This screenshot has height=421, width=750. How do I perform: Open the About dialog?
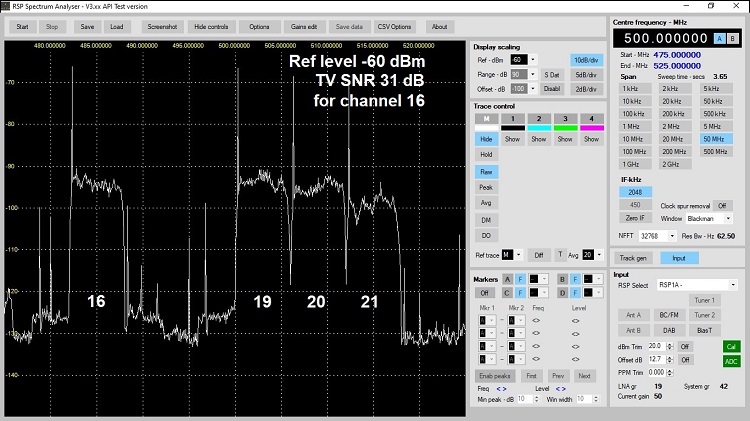coord(439,26)
